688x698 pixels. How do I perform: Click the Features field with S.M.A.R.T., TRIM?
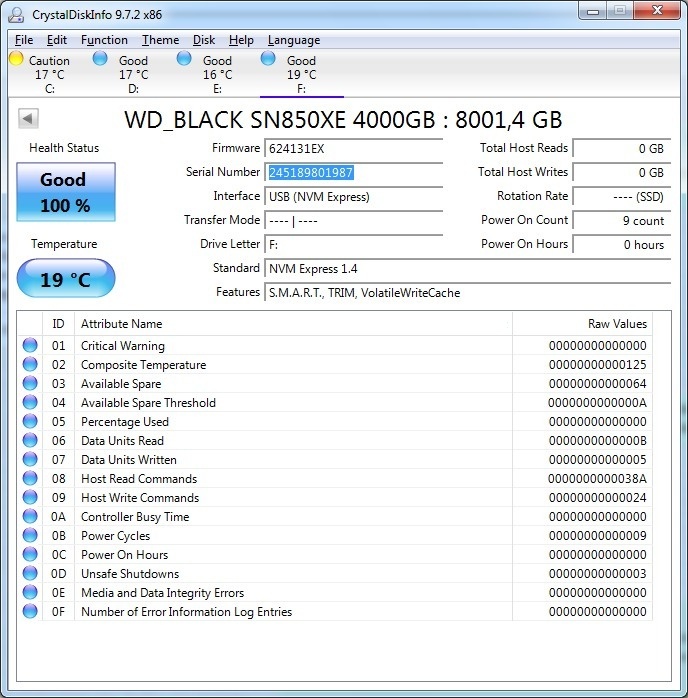coord(468,292)
